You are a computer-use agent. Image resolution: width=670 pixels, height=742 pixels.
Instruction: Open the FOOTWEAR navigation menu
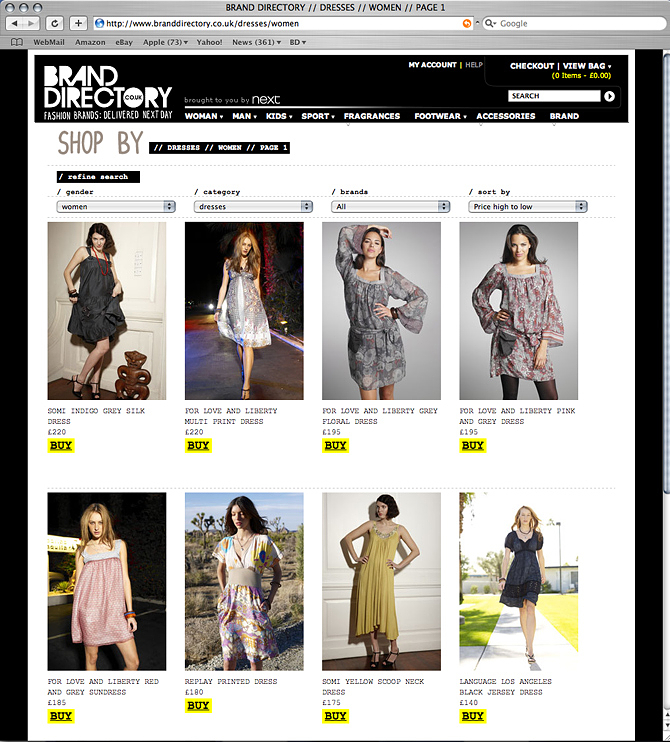(x=440, y=116)
